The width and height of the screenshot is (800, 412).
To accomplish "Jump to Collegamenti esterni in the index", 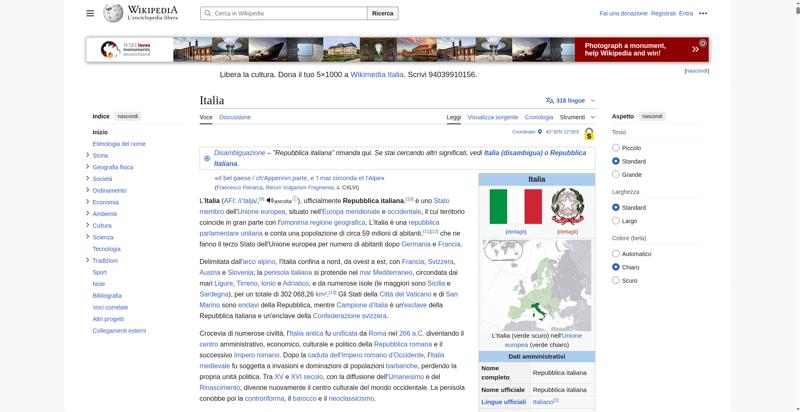I will pos(119,331).
